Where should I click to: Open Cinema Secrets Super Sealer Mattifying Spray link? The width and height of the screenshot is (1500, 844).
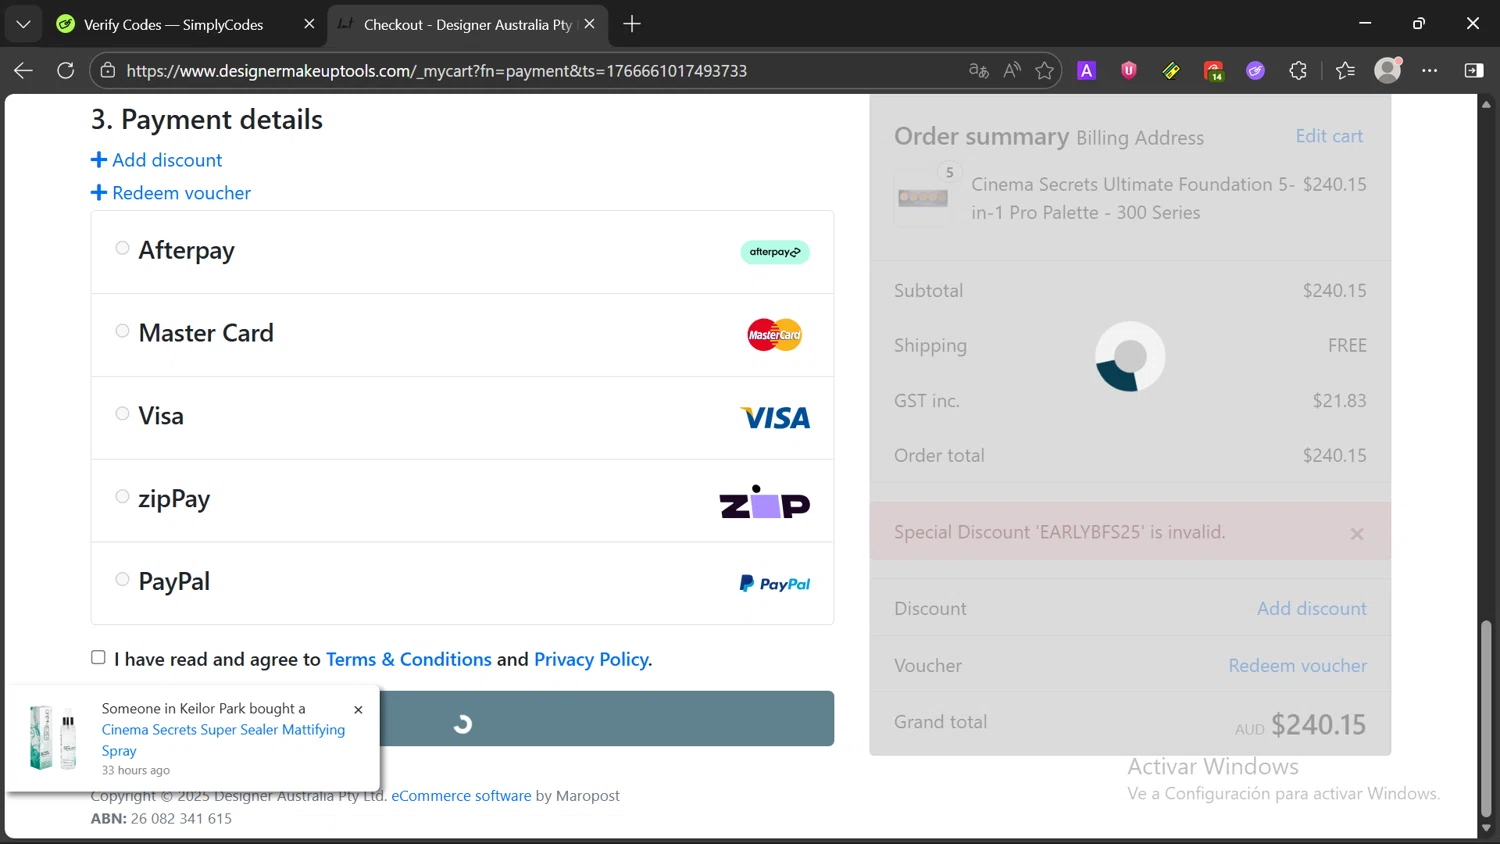pyautogui.click(x=223, y=740)
